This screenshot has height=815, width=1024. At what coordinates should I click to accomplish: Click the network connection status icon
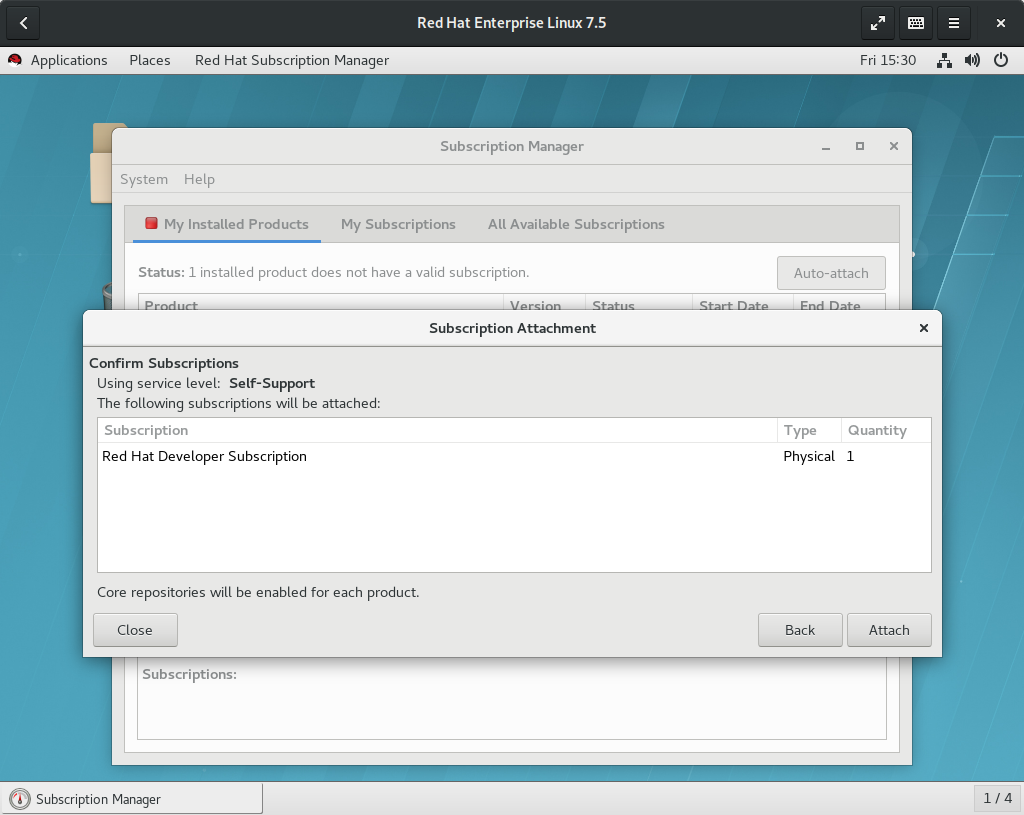tap(944, 60)
